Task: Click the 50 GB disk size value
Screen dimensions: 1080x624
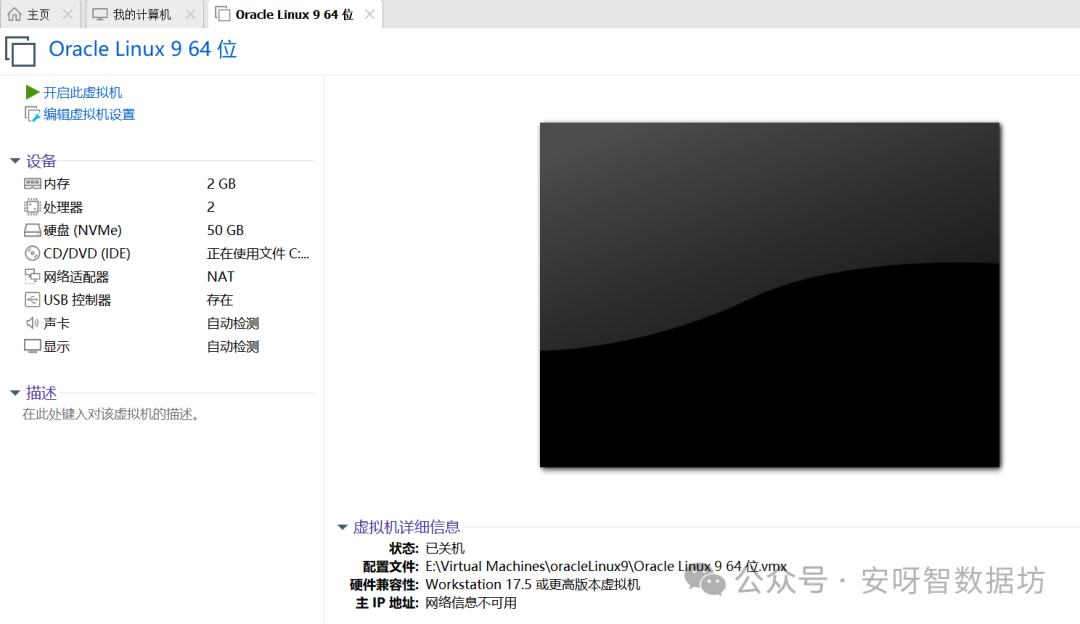Action: (225, 230)
